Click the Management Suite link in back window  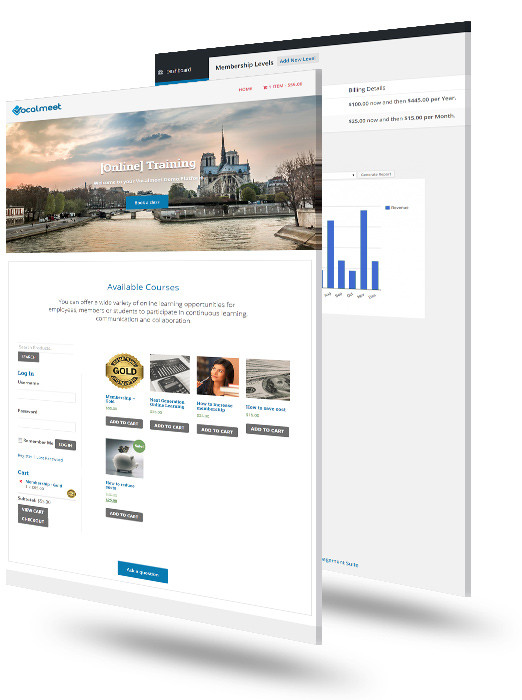340,562
